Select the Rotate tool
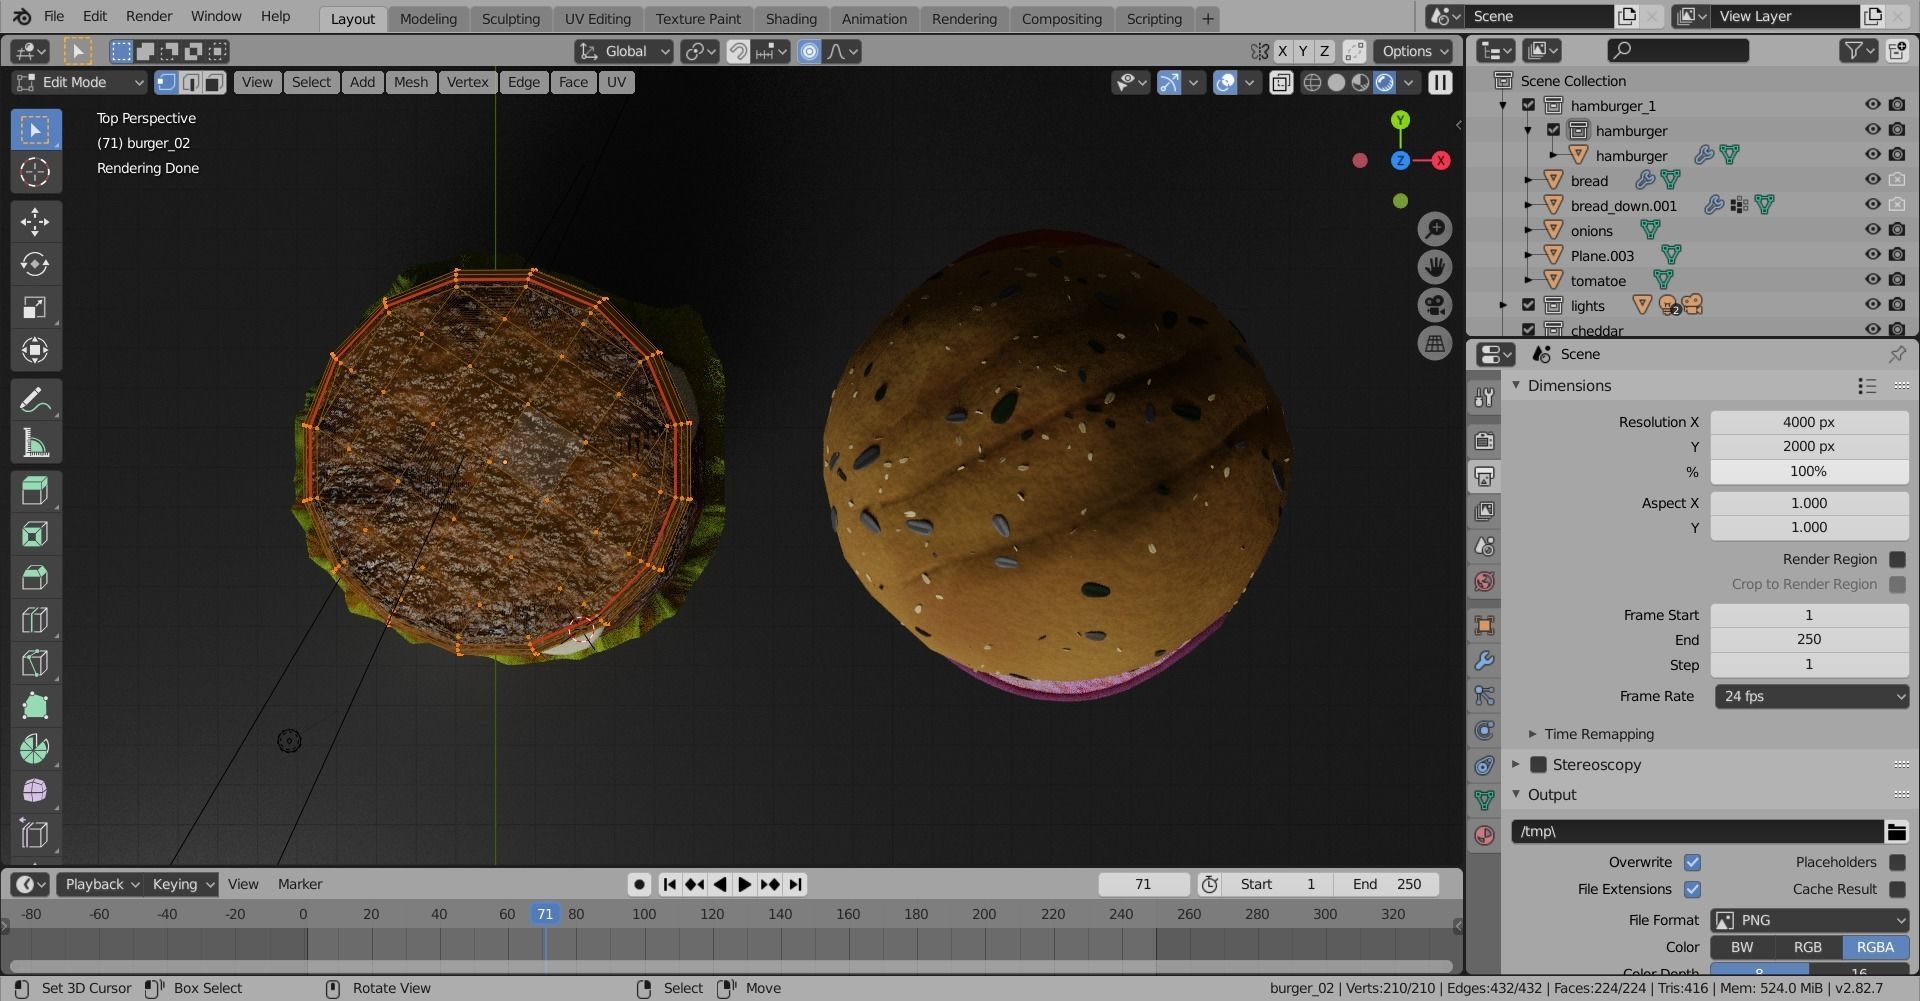The image size is (1920, 1001). [35, 264]
